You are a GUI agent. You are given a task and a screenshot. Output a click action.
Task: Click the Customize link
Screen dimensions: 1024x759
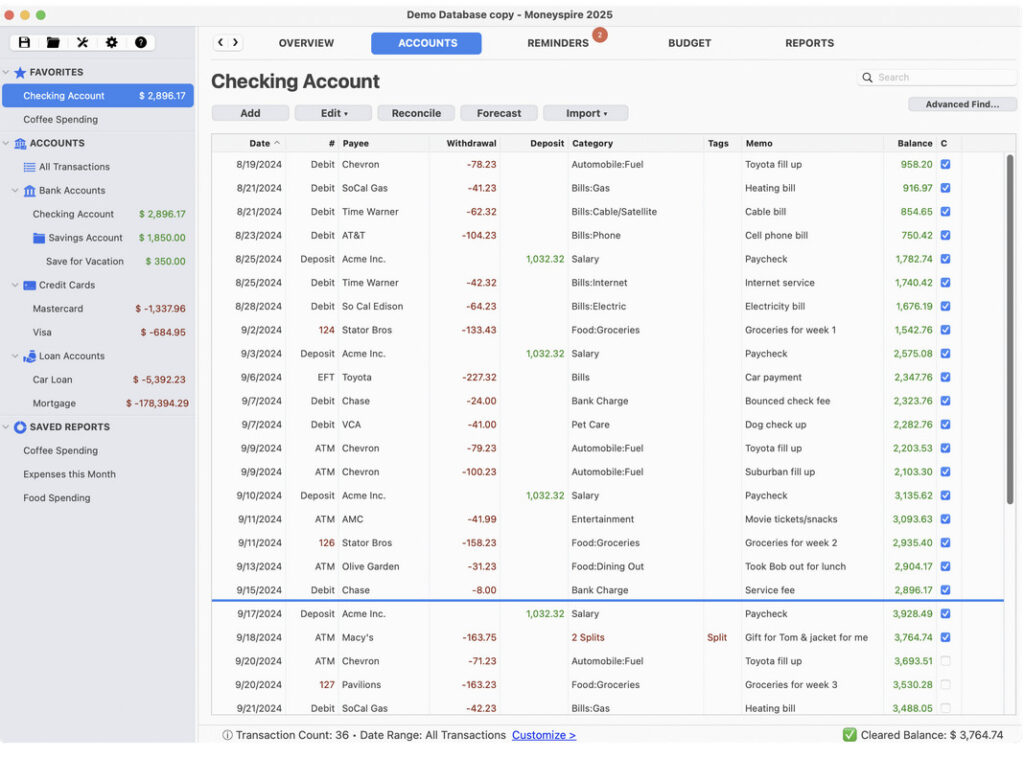543,735
